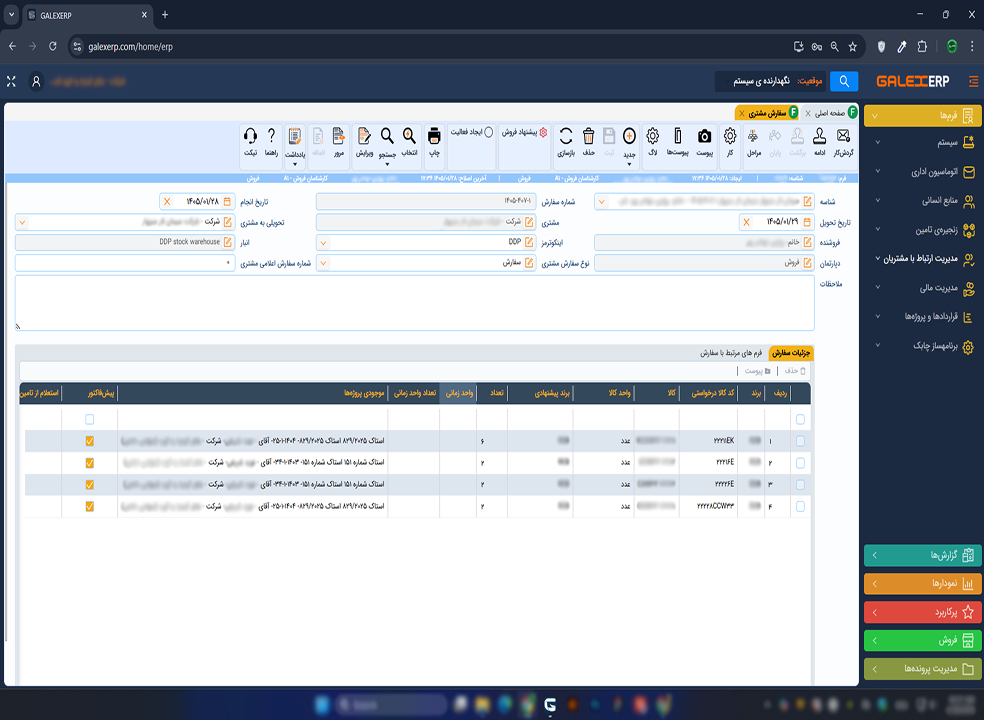This screenshot has width=984, height=720.
Task: Click the ادامه stamp icon in toolbar
Action: (820, 136)
